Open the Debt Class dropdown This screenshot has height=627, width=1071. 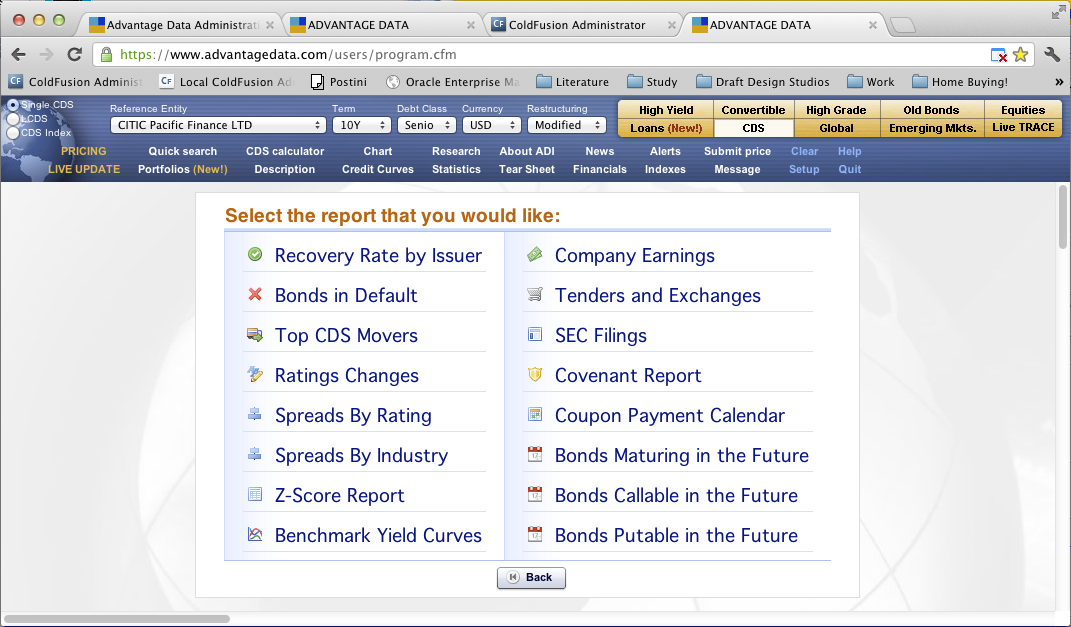coord(426,125)
